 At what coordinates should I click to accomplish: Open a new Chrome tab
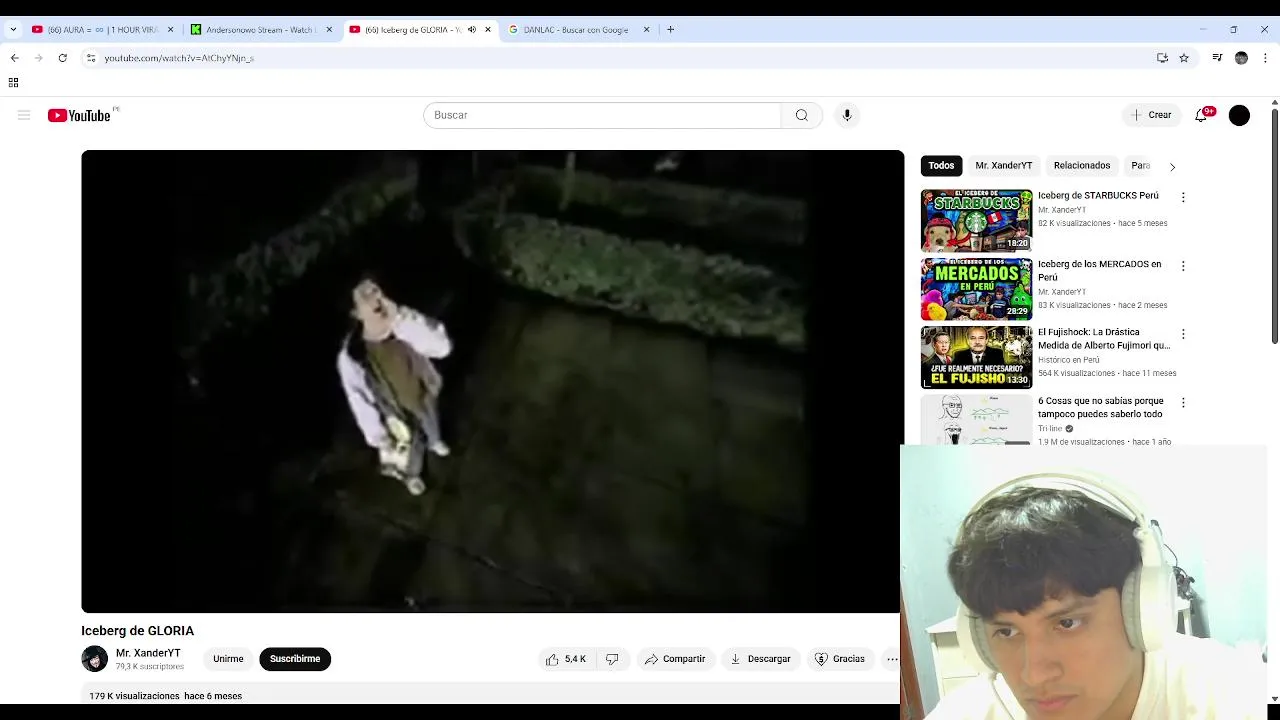(671, 30)
